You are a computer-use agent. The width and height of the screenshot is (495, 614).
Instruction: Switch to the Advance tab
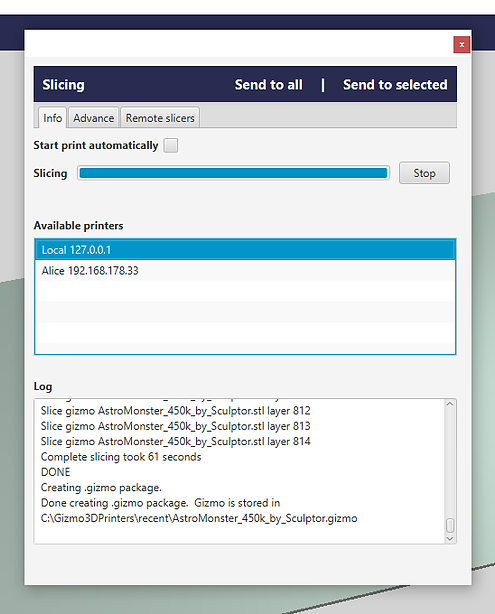tap(94, 117)
